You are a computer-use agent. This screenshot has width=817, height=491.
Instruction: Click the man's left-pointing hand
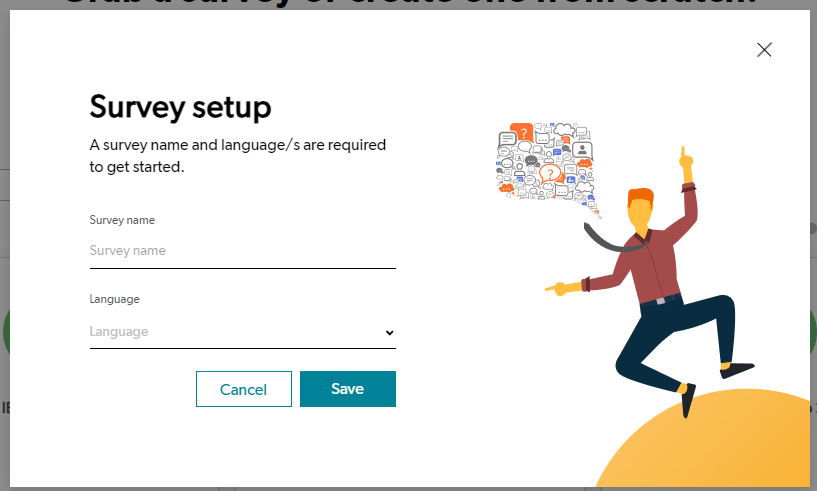coord(560,288)
